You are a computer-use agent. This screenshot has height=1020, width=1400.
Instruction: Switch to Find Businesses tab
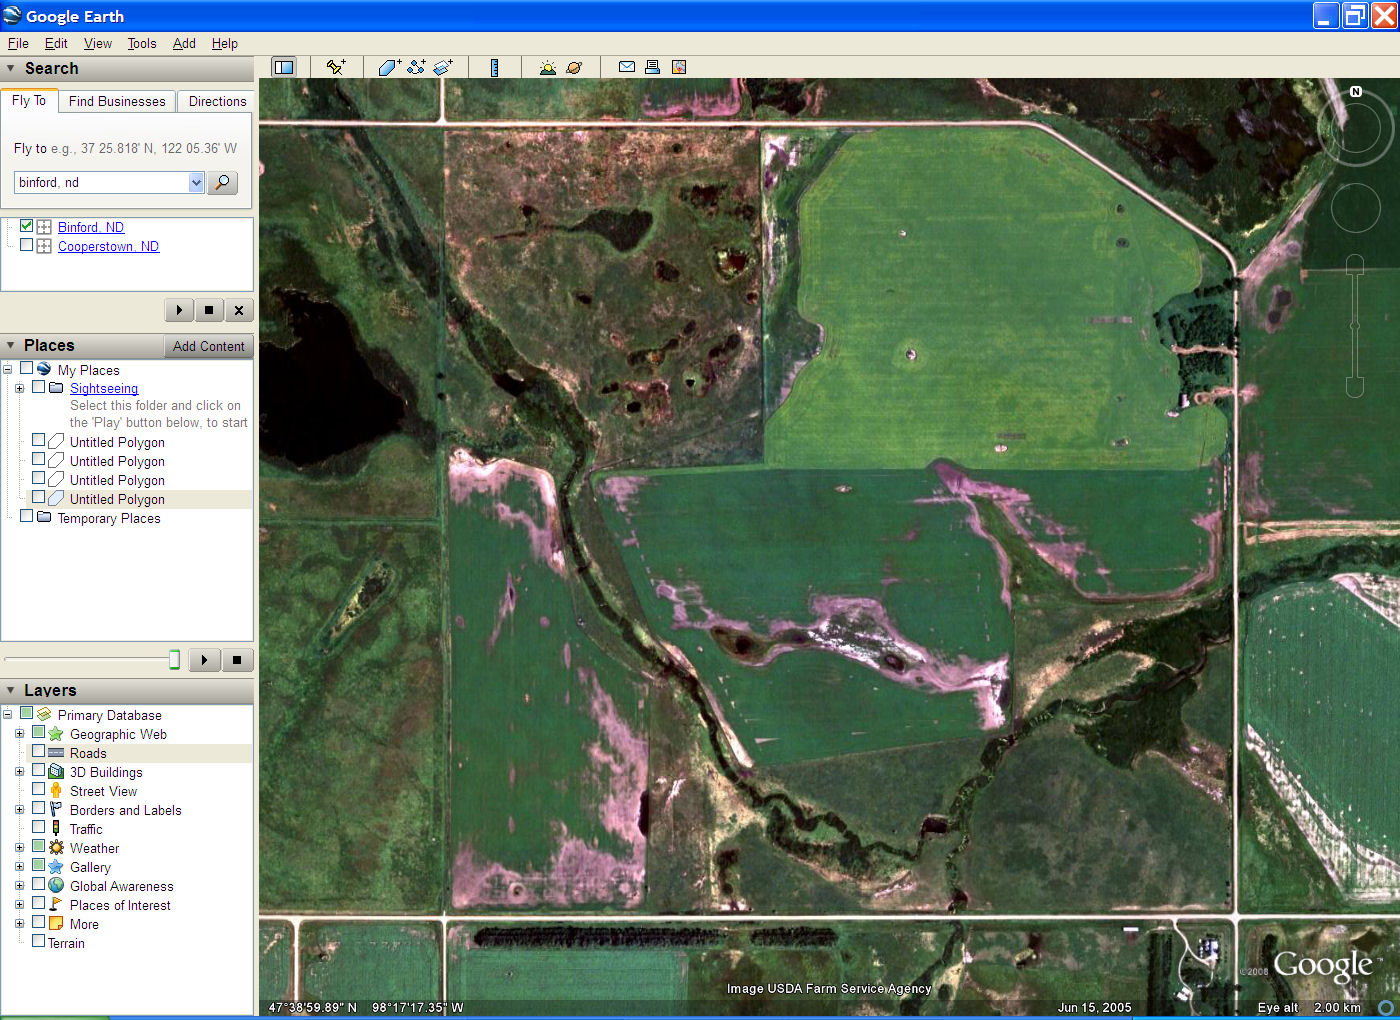(117, 101)
